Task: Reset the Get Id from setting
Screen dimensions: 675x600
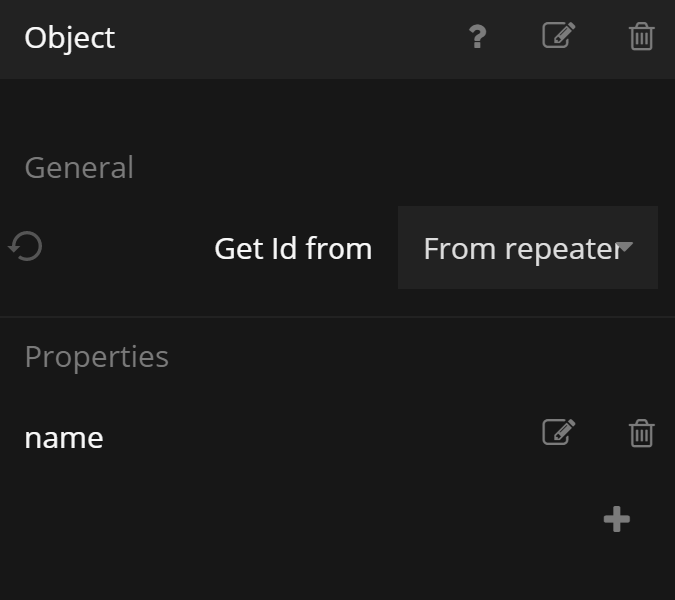Action: click(26, 246)
